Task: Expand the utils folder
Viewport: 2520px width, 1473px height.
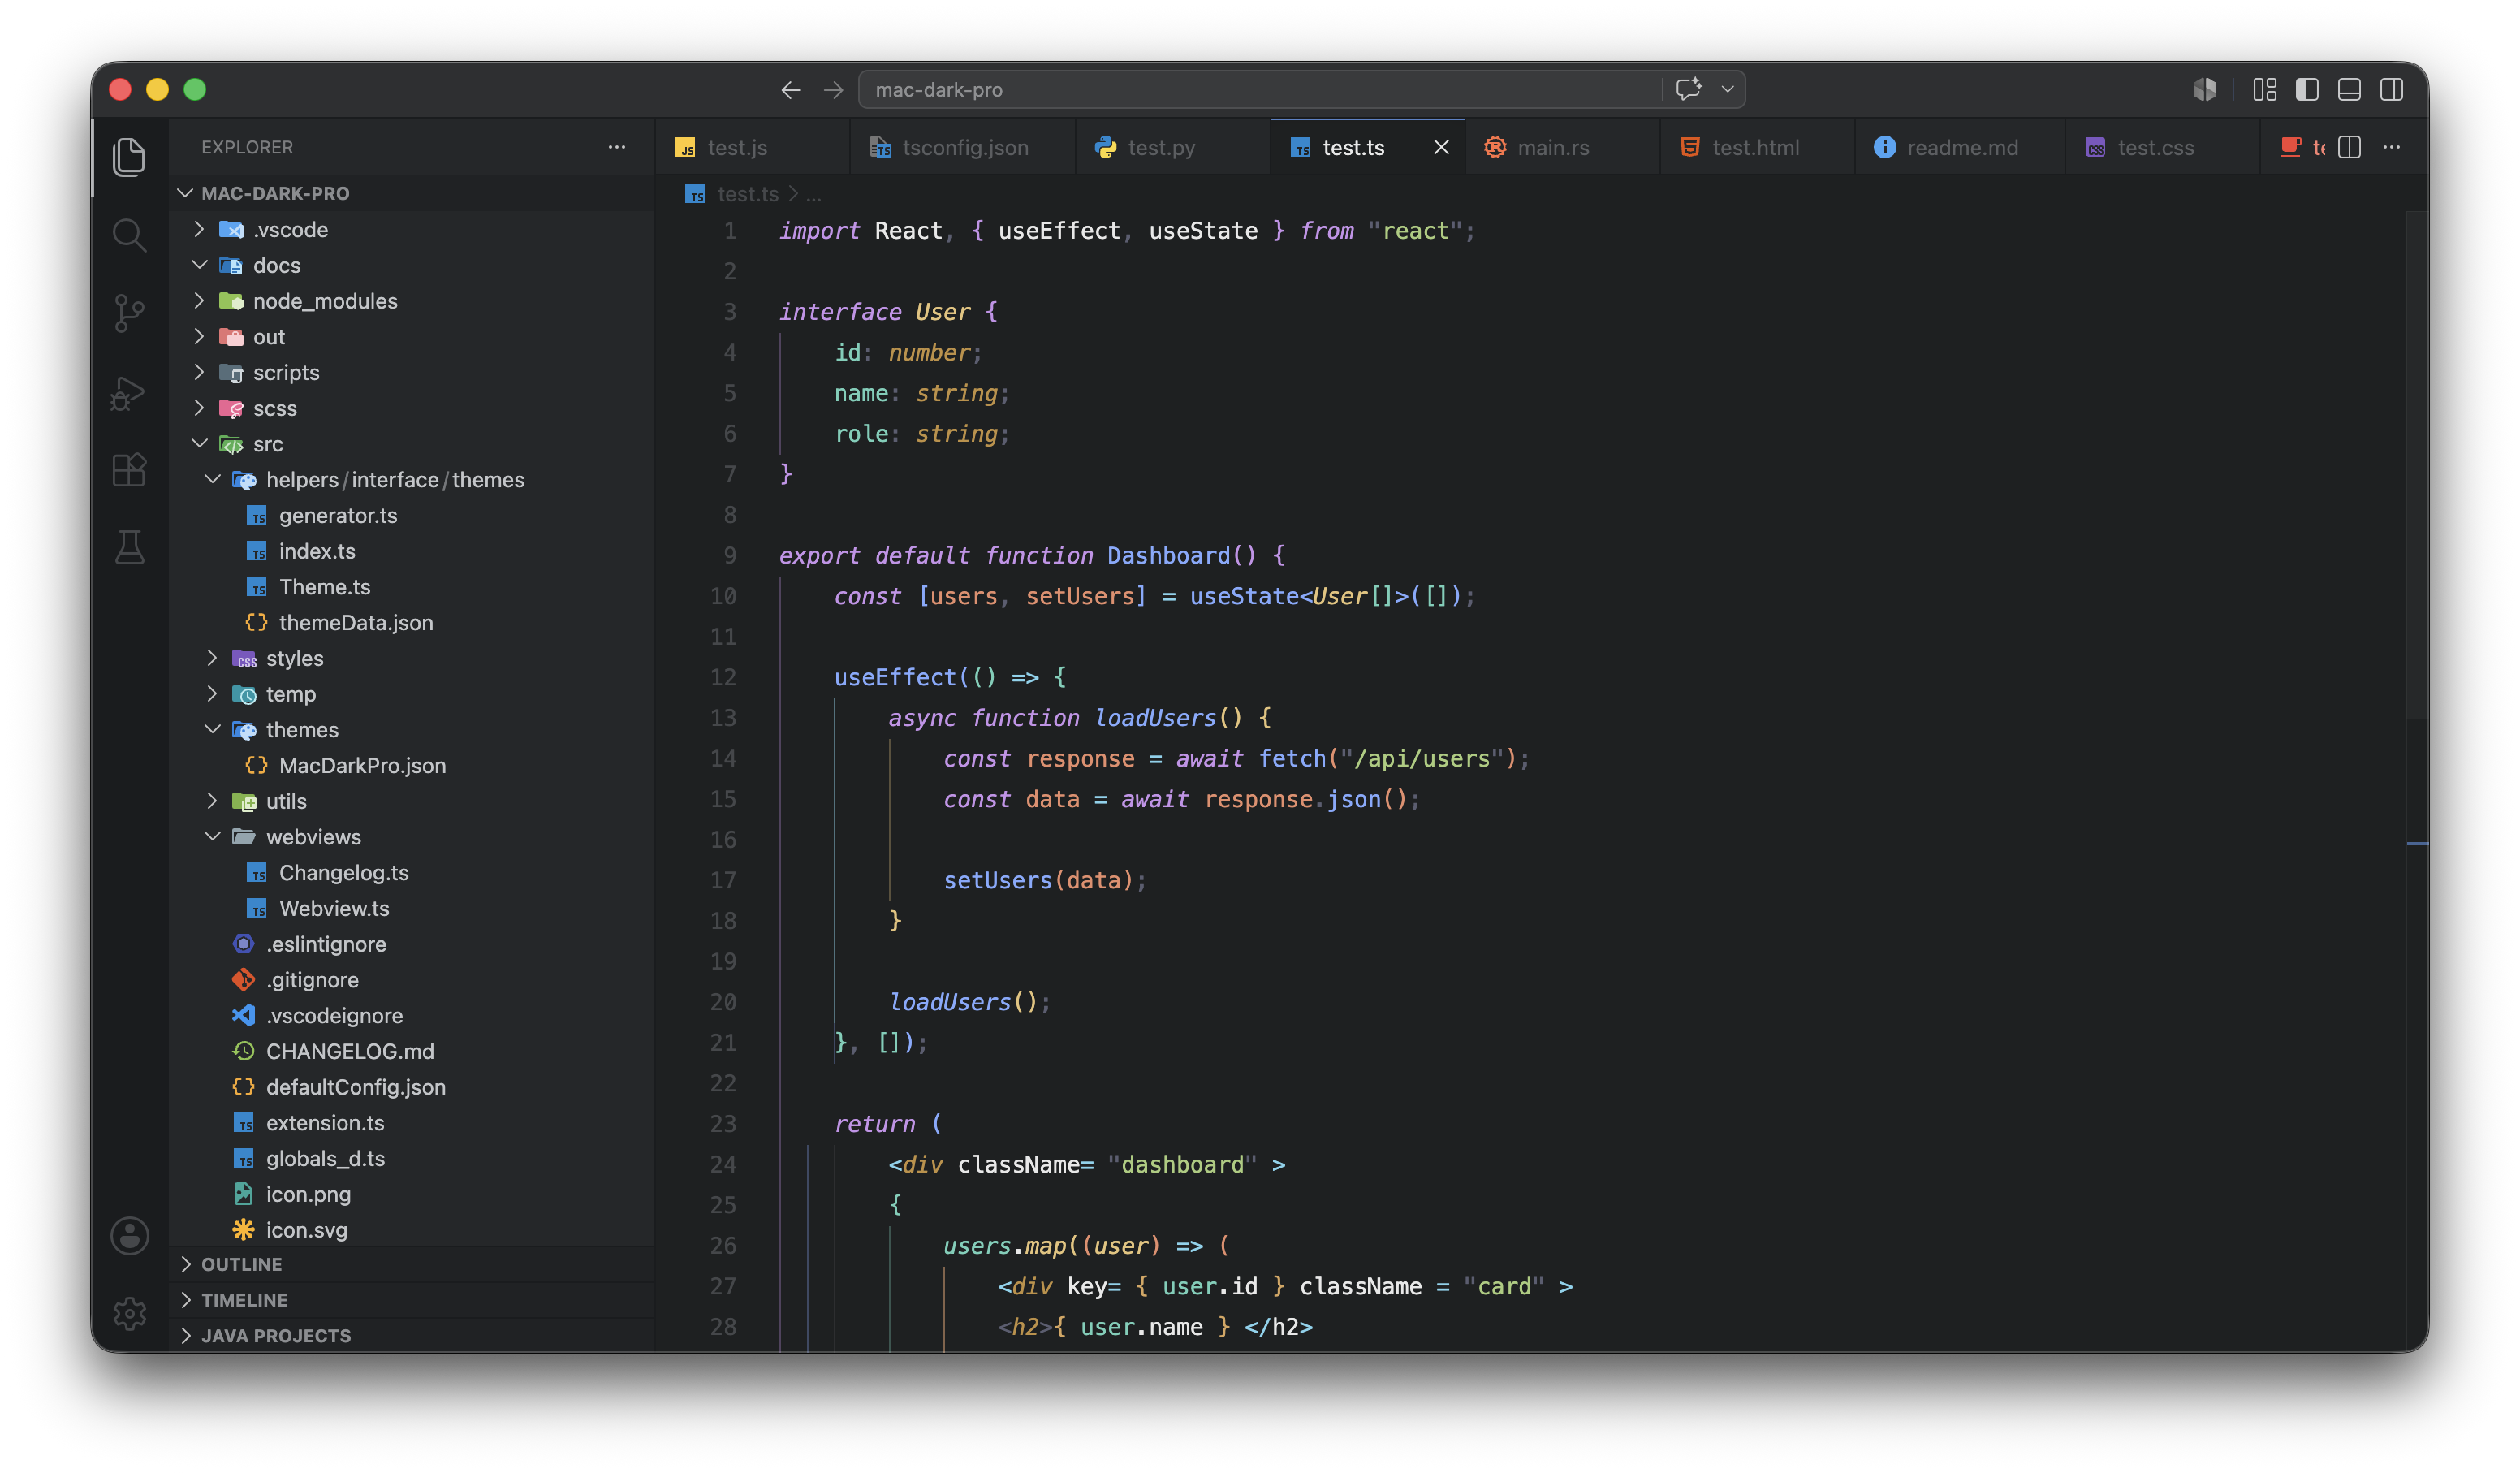Action: tap(212, 801)
